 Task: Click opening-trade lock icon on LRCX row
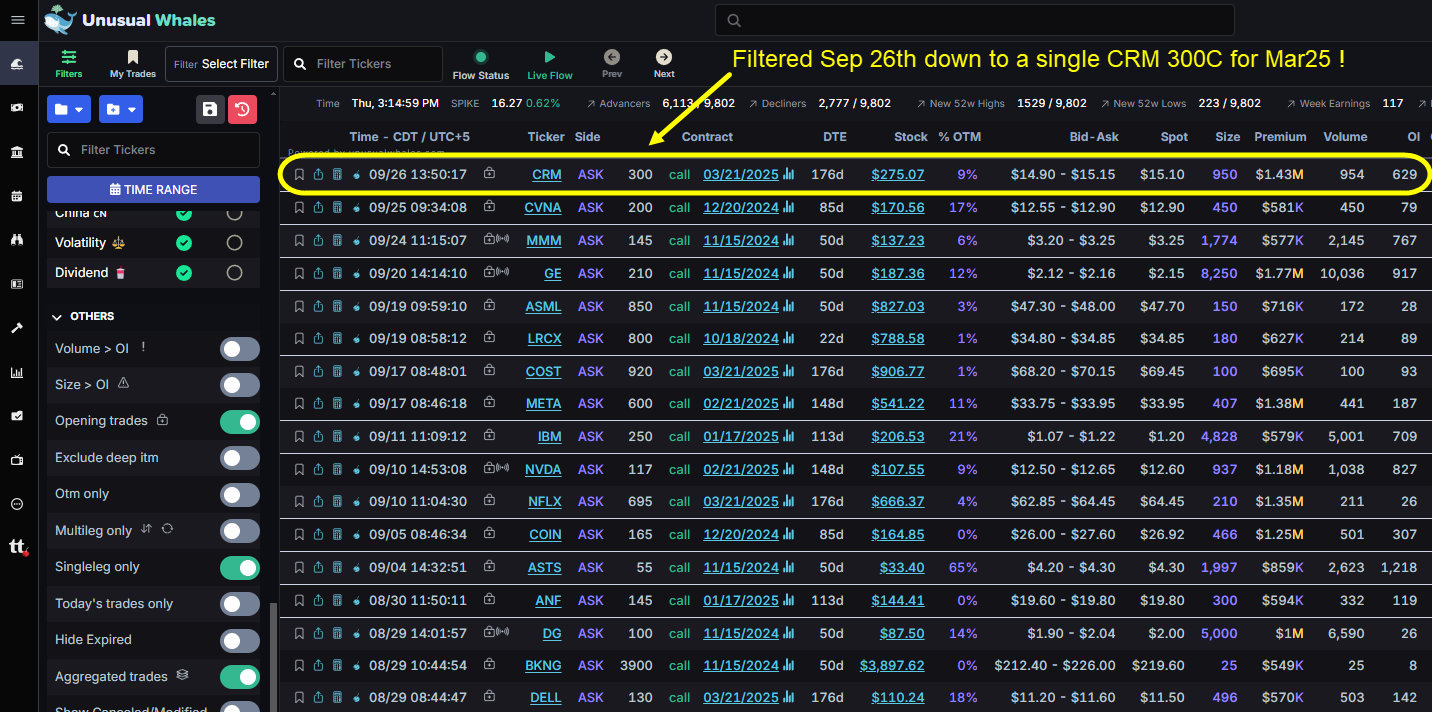pos(489,338)
